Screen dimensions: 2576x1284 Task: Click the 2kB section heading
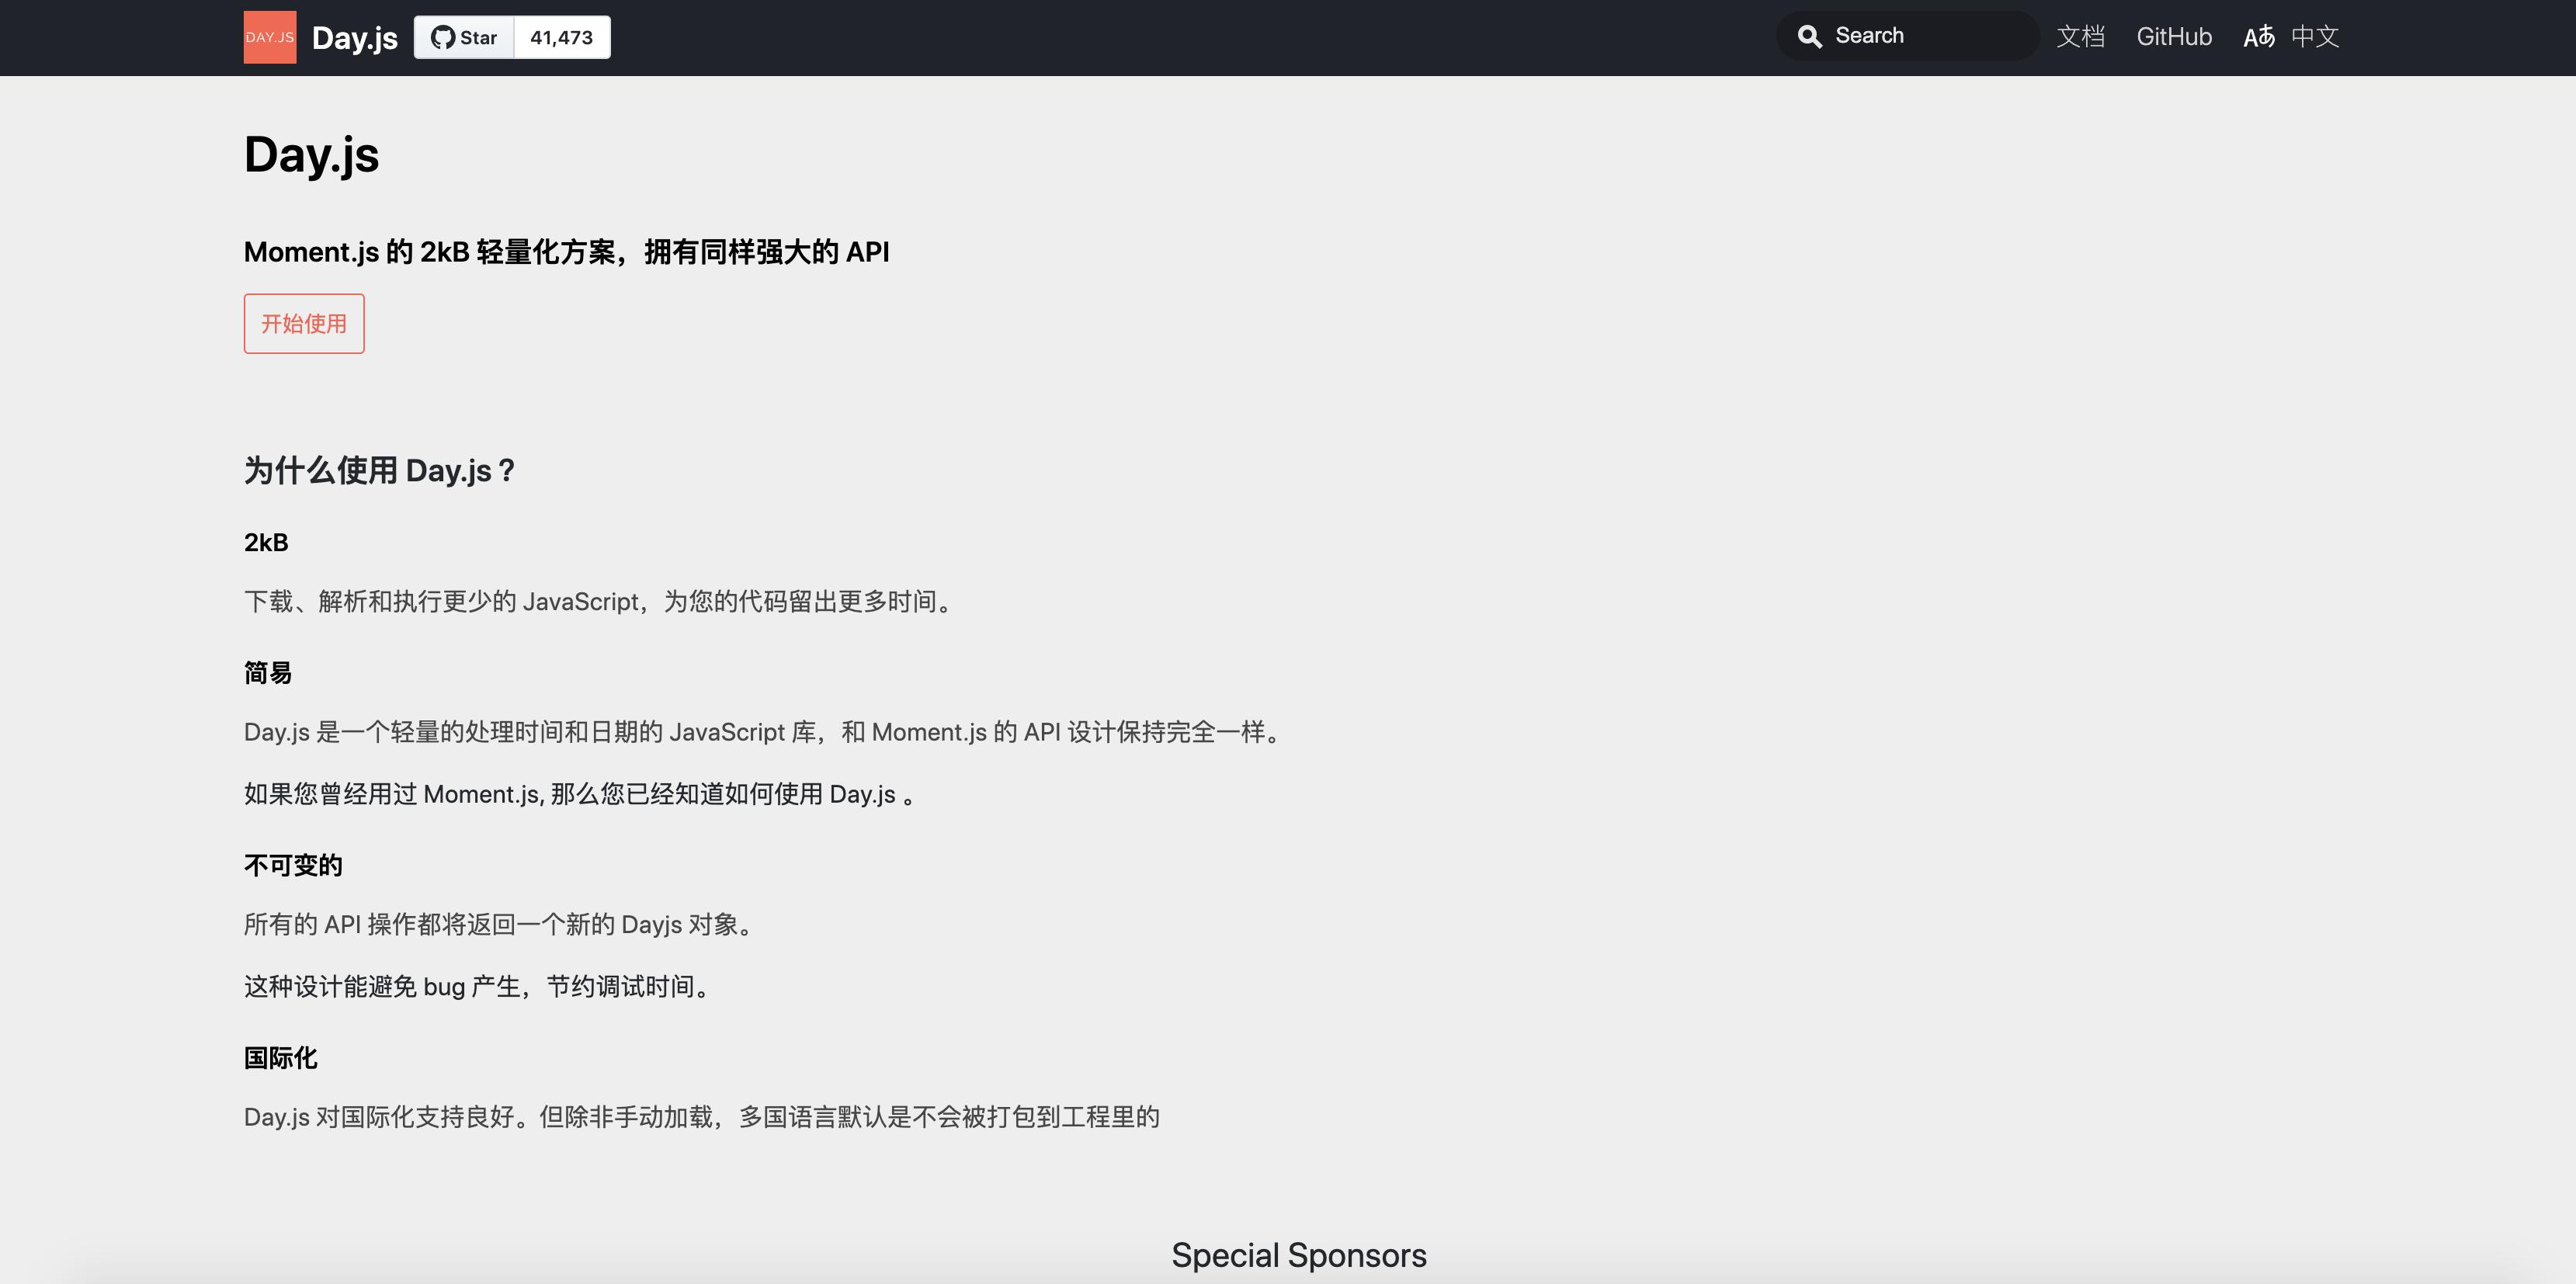click(x=266, y=541)
